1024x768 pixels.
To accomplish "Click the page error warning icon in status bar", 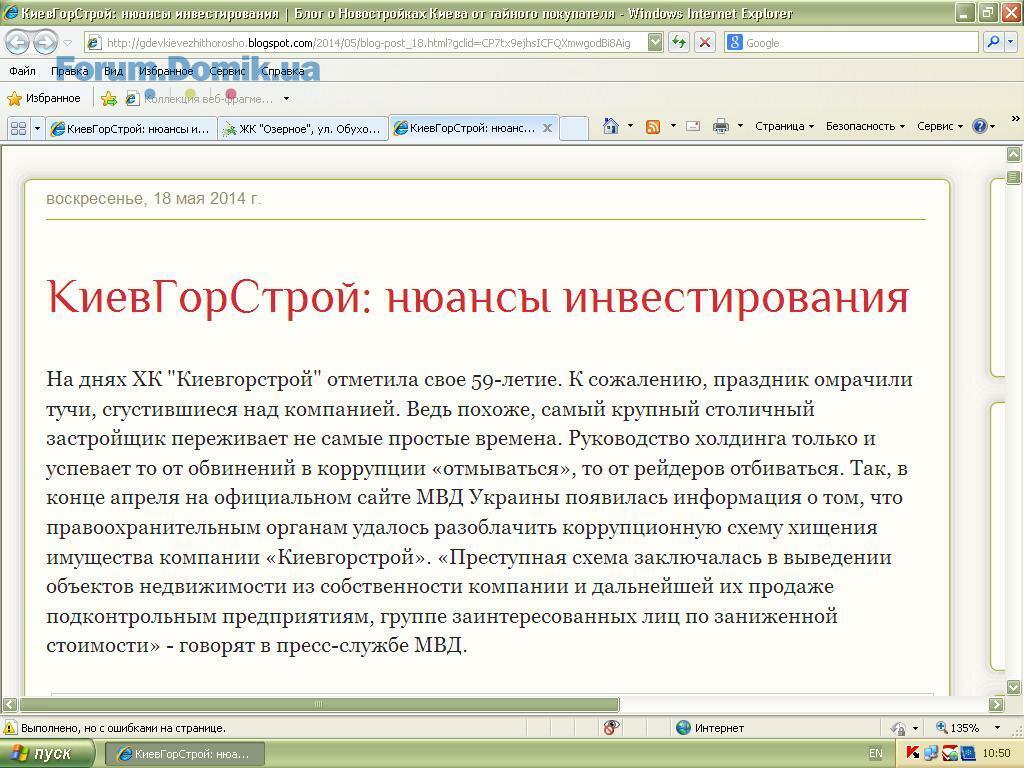I will click(x=10, y=728).
